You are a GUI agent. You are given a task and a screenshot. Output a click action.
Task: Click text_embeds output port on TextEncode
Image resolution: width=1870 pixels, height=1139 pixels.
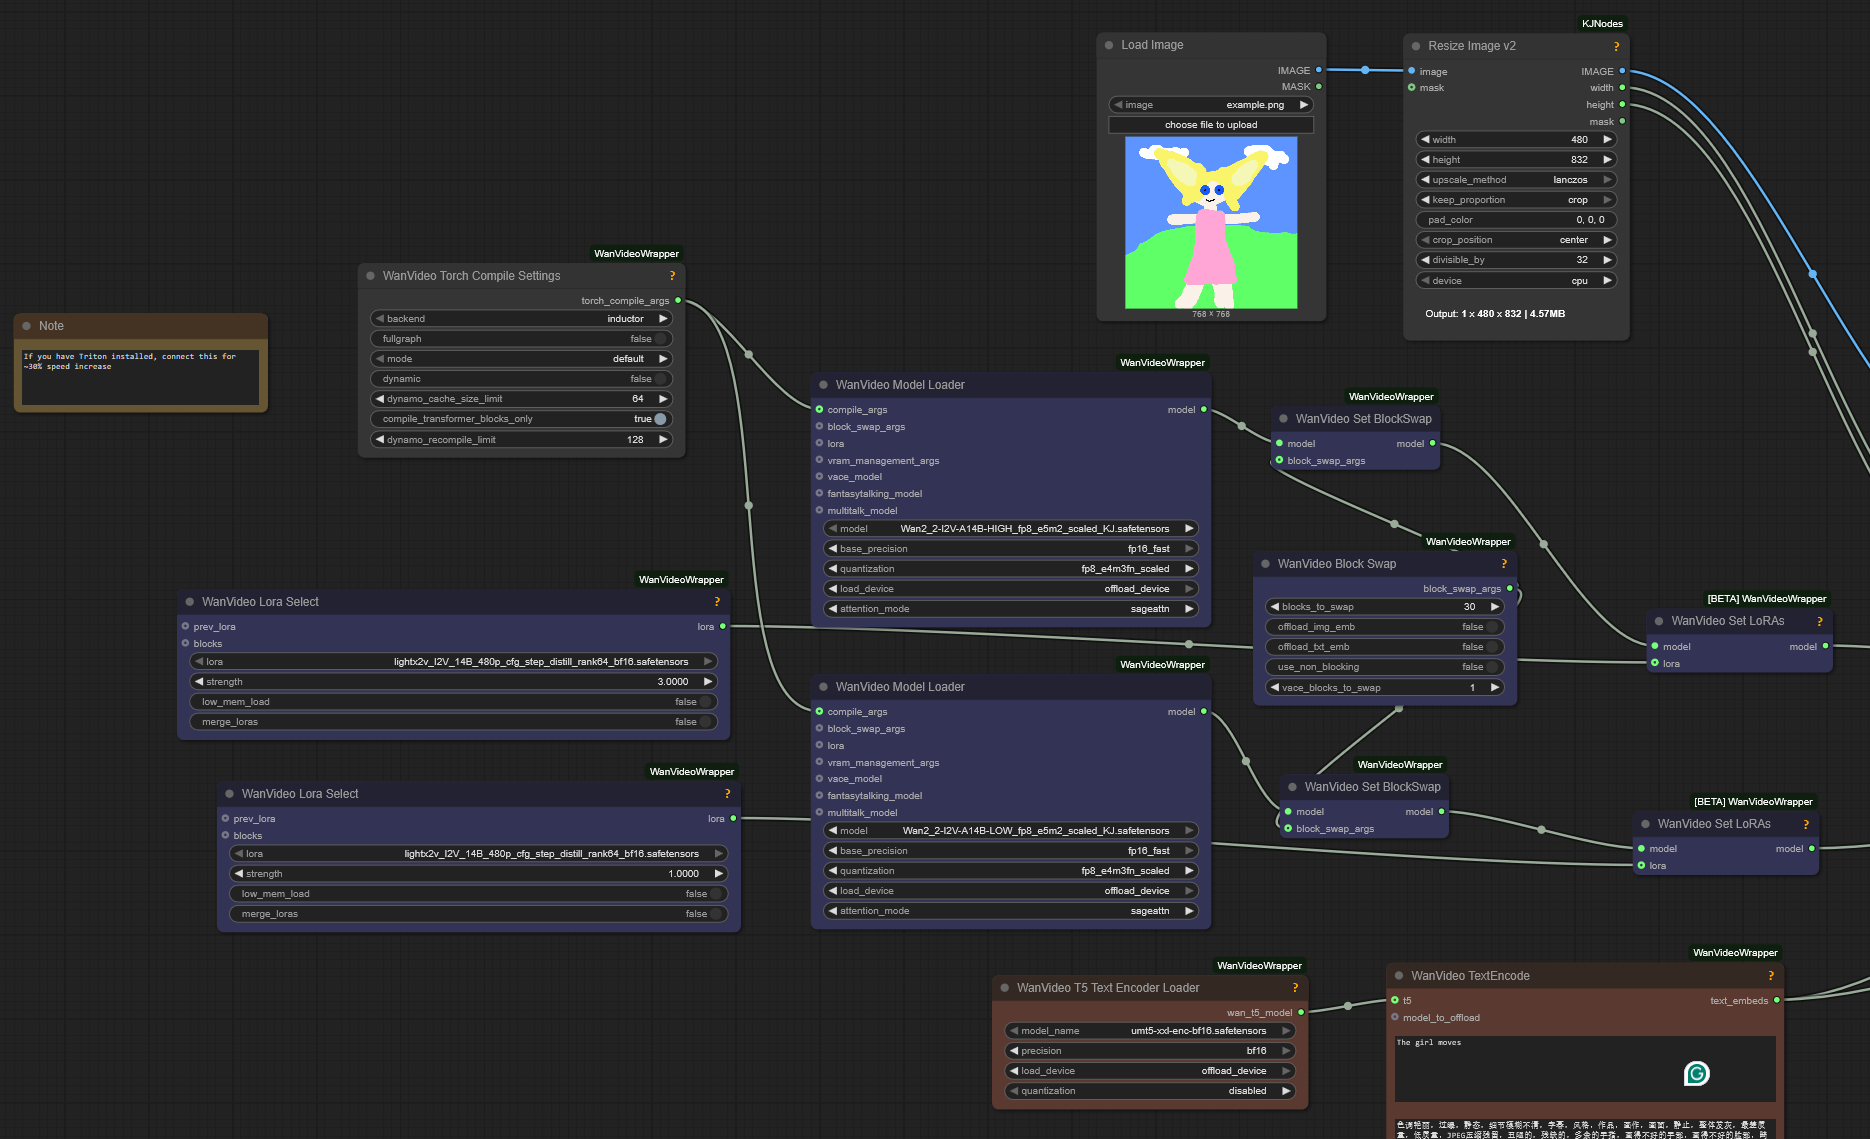click(1777, 1000)
